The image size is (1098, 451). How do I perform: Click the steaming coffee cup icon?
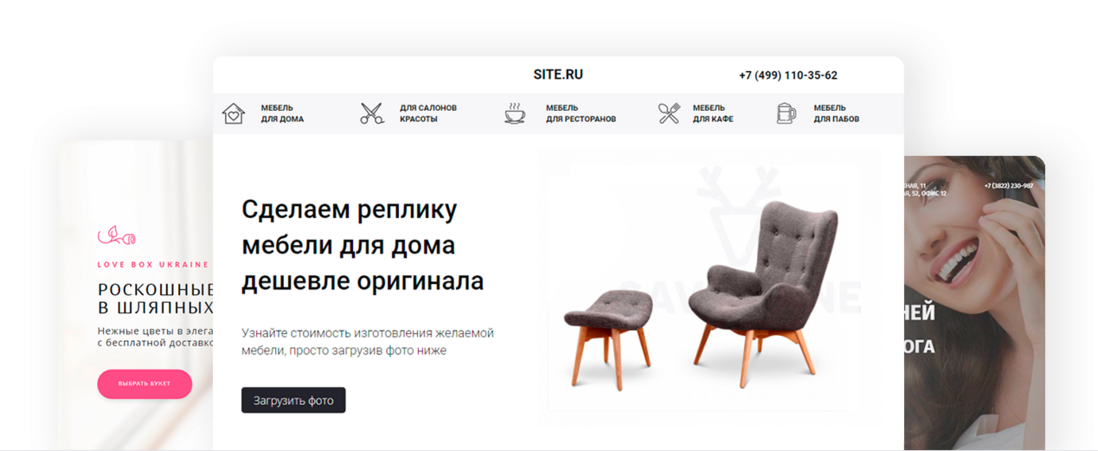pyautogui.click(x=515, y=113)
